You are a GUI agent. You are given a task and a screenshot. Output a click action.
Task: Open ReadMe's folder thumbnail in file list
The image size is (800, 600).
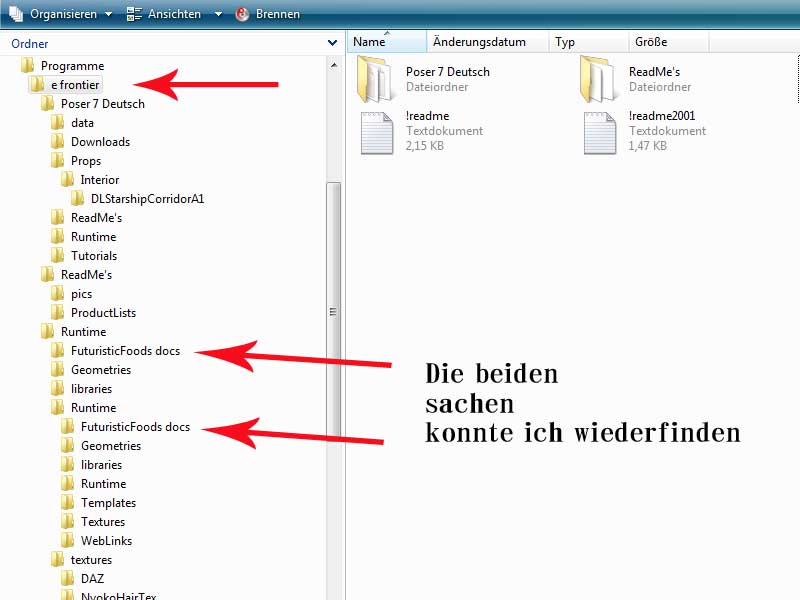point(598,80)
